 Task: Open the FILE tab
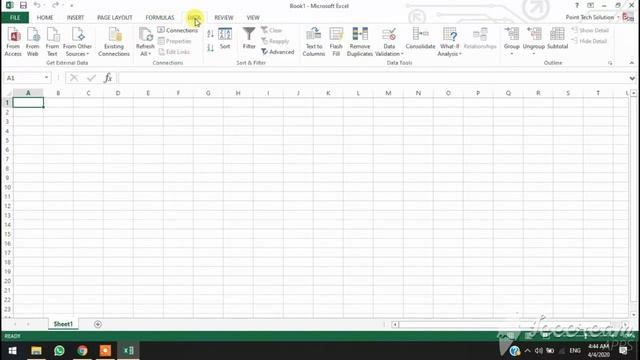coord(15,18)
